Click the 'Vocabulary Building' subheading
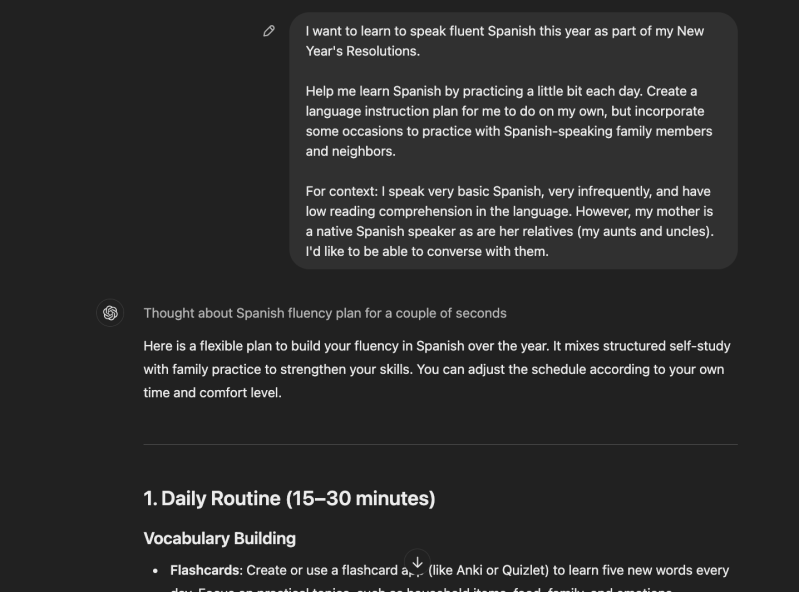 (x=220, y=538)
